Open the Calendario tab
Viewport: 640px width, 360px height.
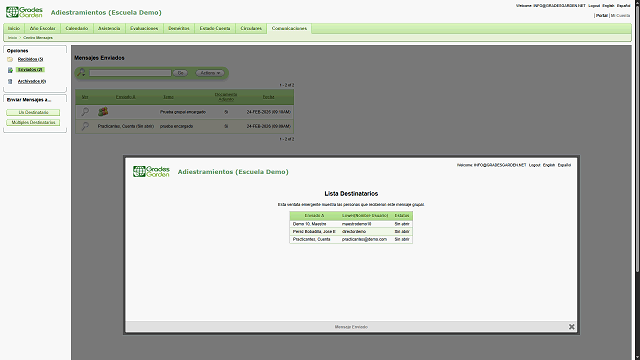tap(77, 29)
